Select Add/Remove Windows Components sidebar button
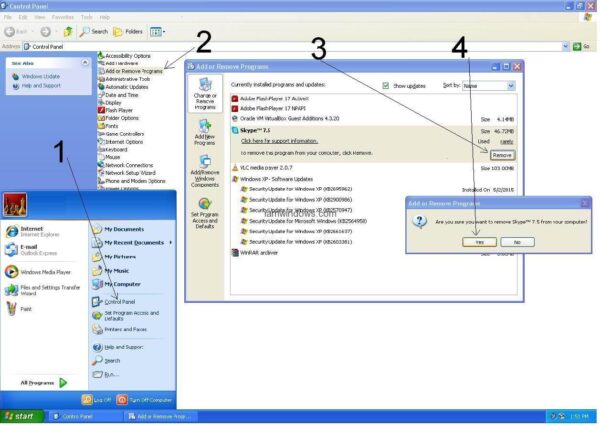This screenshot has width=600, height=426. [x=205, y=171]
